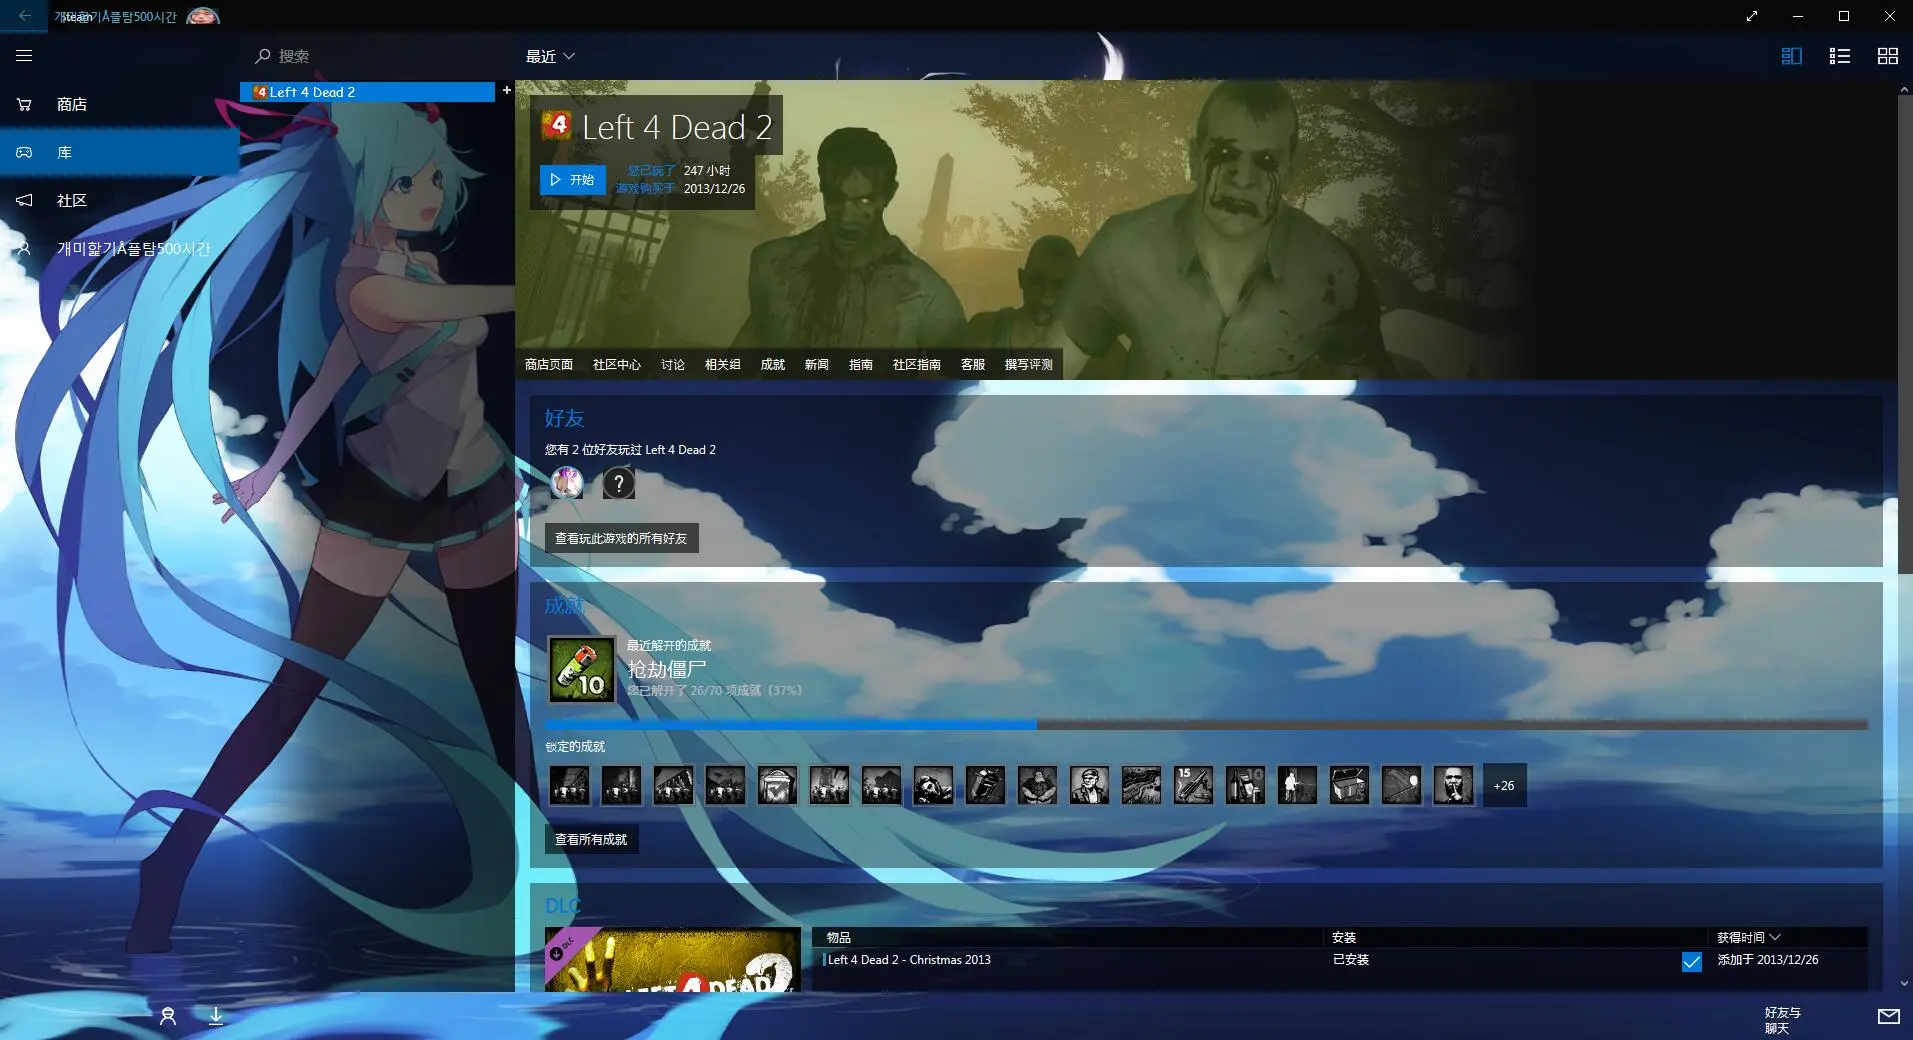Open the 相关组 link
The width and height of the screenshot is (1913, 1040).
click(x=722, y=365)
